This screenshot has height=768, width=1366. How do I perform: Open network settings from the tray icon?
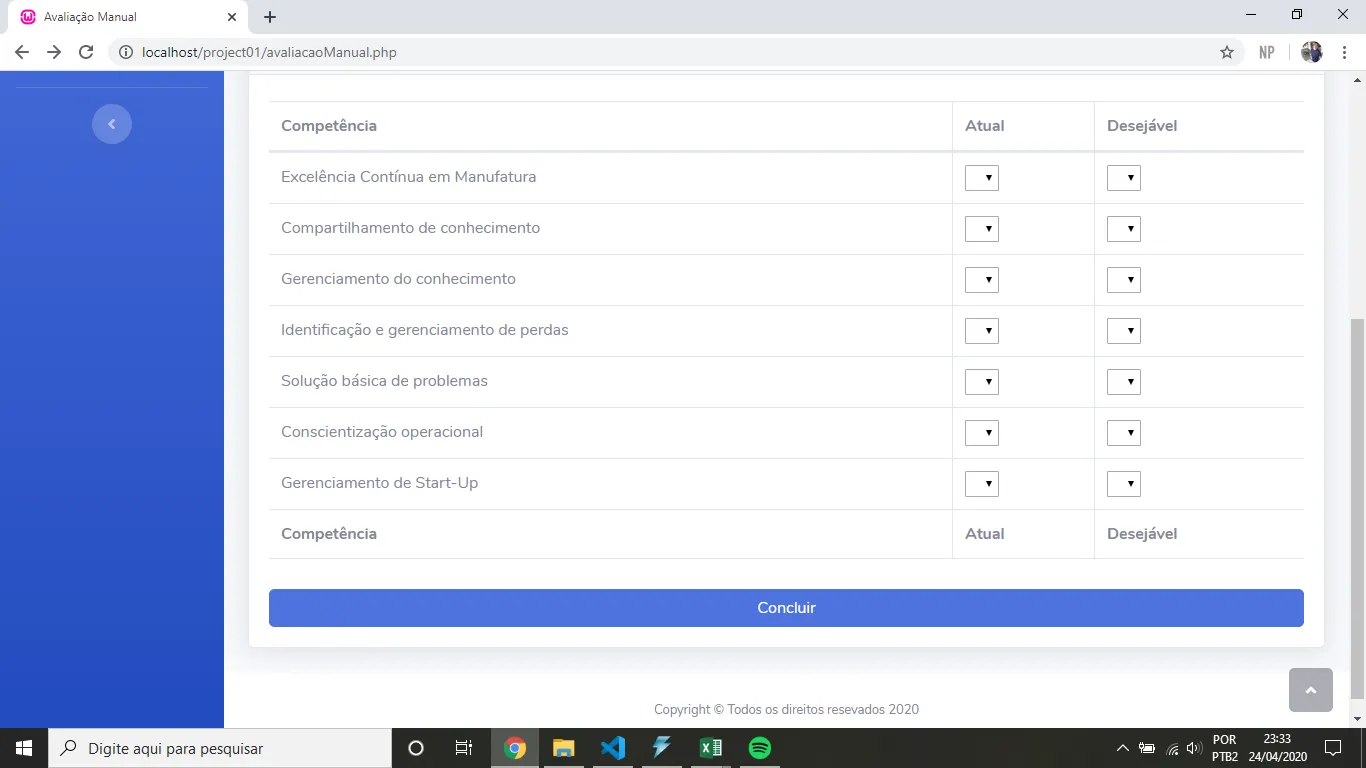[x=1172, y=748]
